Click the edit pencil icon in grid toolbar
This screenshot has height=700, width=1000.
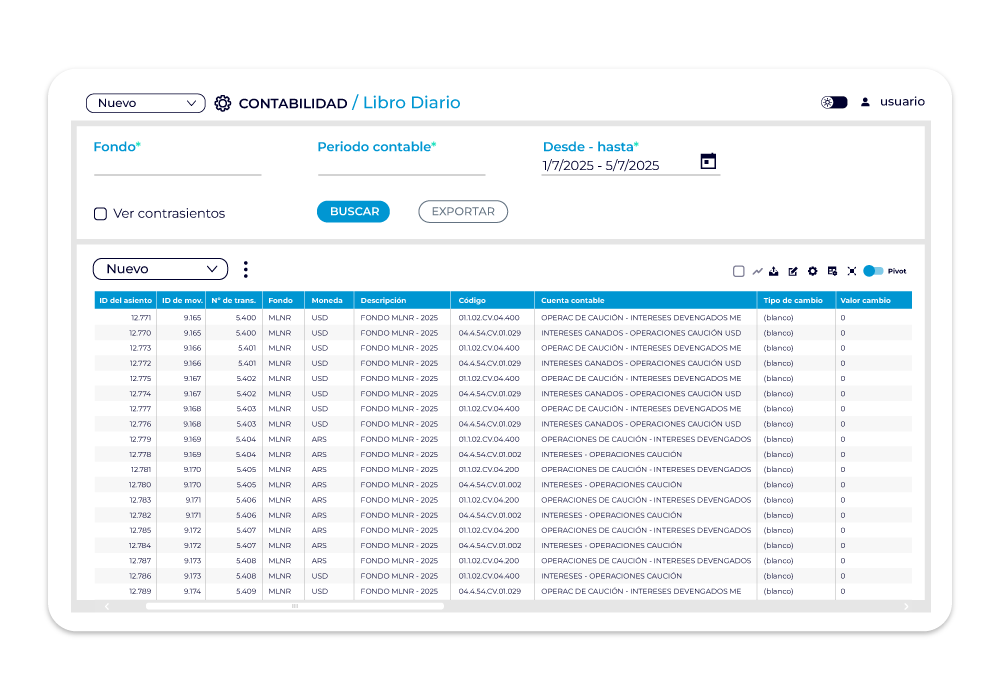(793, 271)
